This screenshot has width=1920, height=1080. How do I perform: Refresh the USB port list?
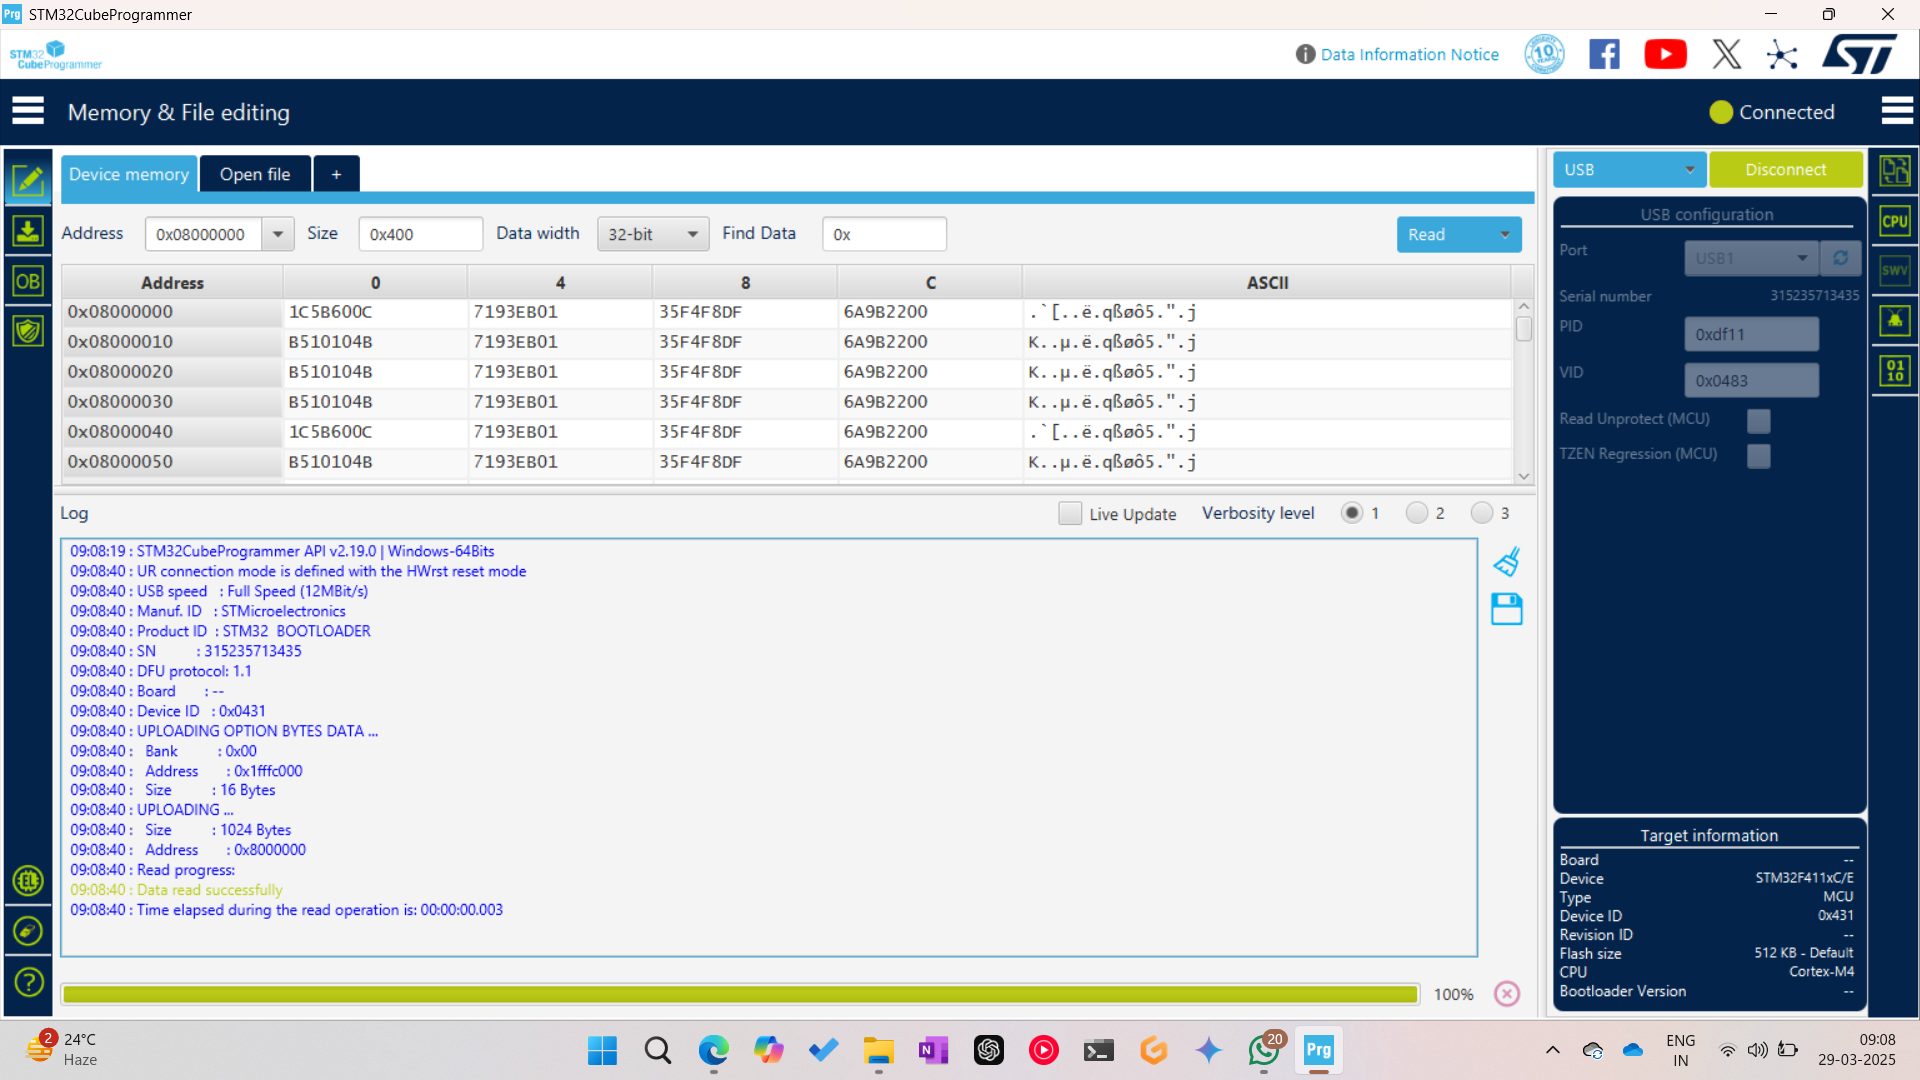click(1841, 258)
